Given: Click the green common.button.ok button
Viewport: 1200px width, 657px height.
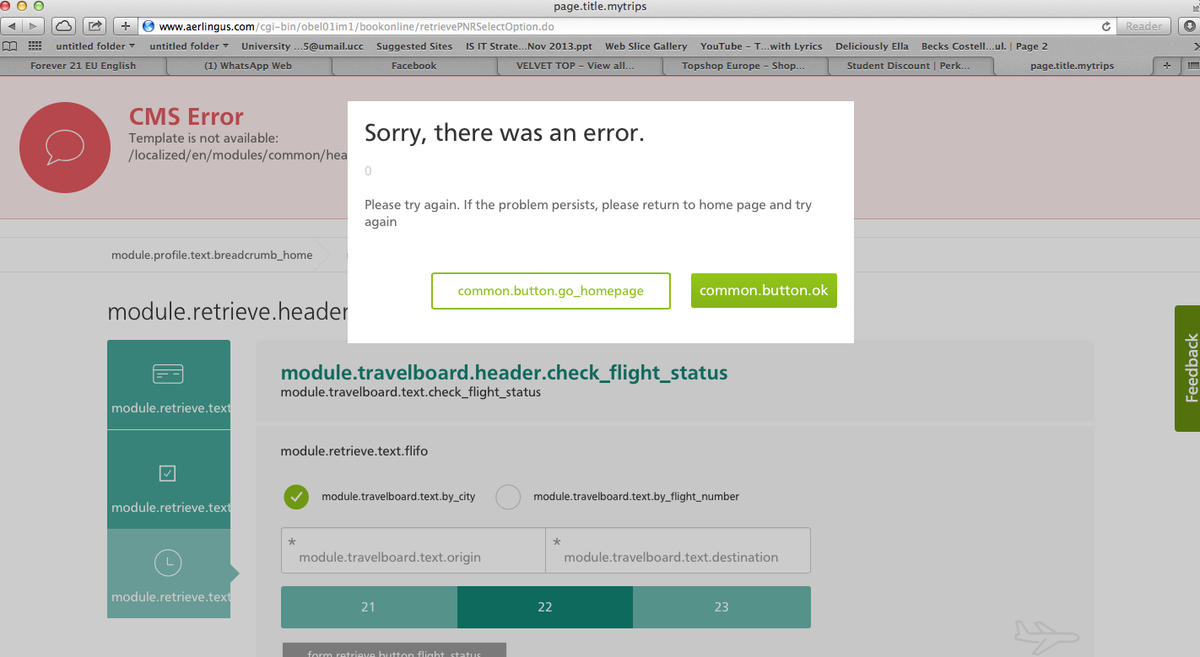Looking at the screenshot, I should click(764, 291).
